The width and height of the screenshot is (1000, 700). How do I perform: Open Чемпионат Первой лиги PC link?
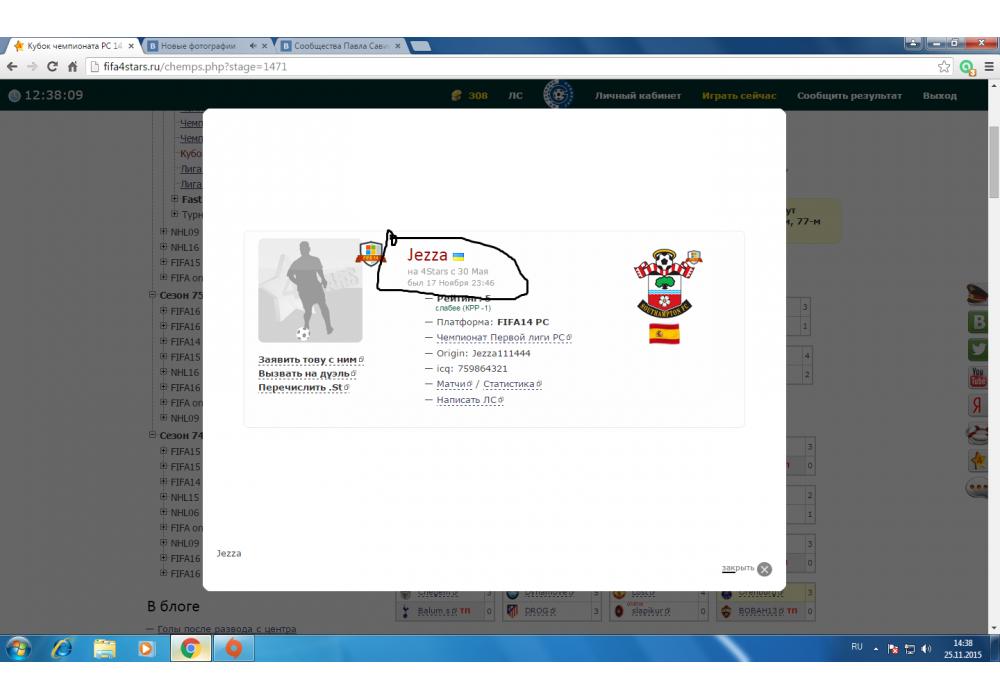click(504, 337)
